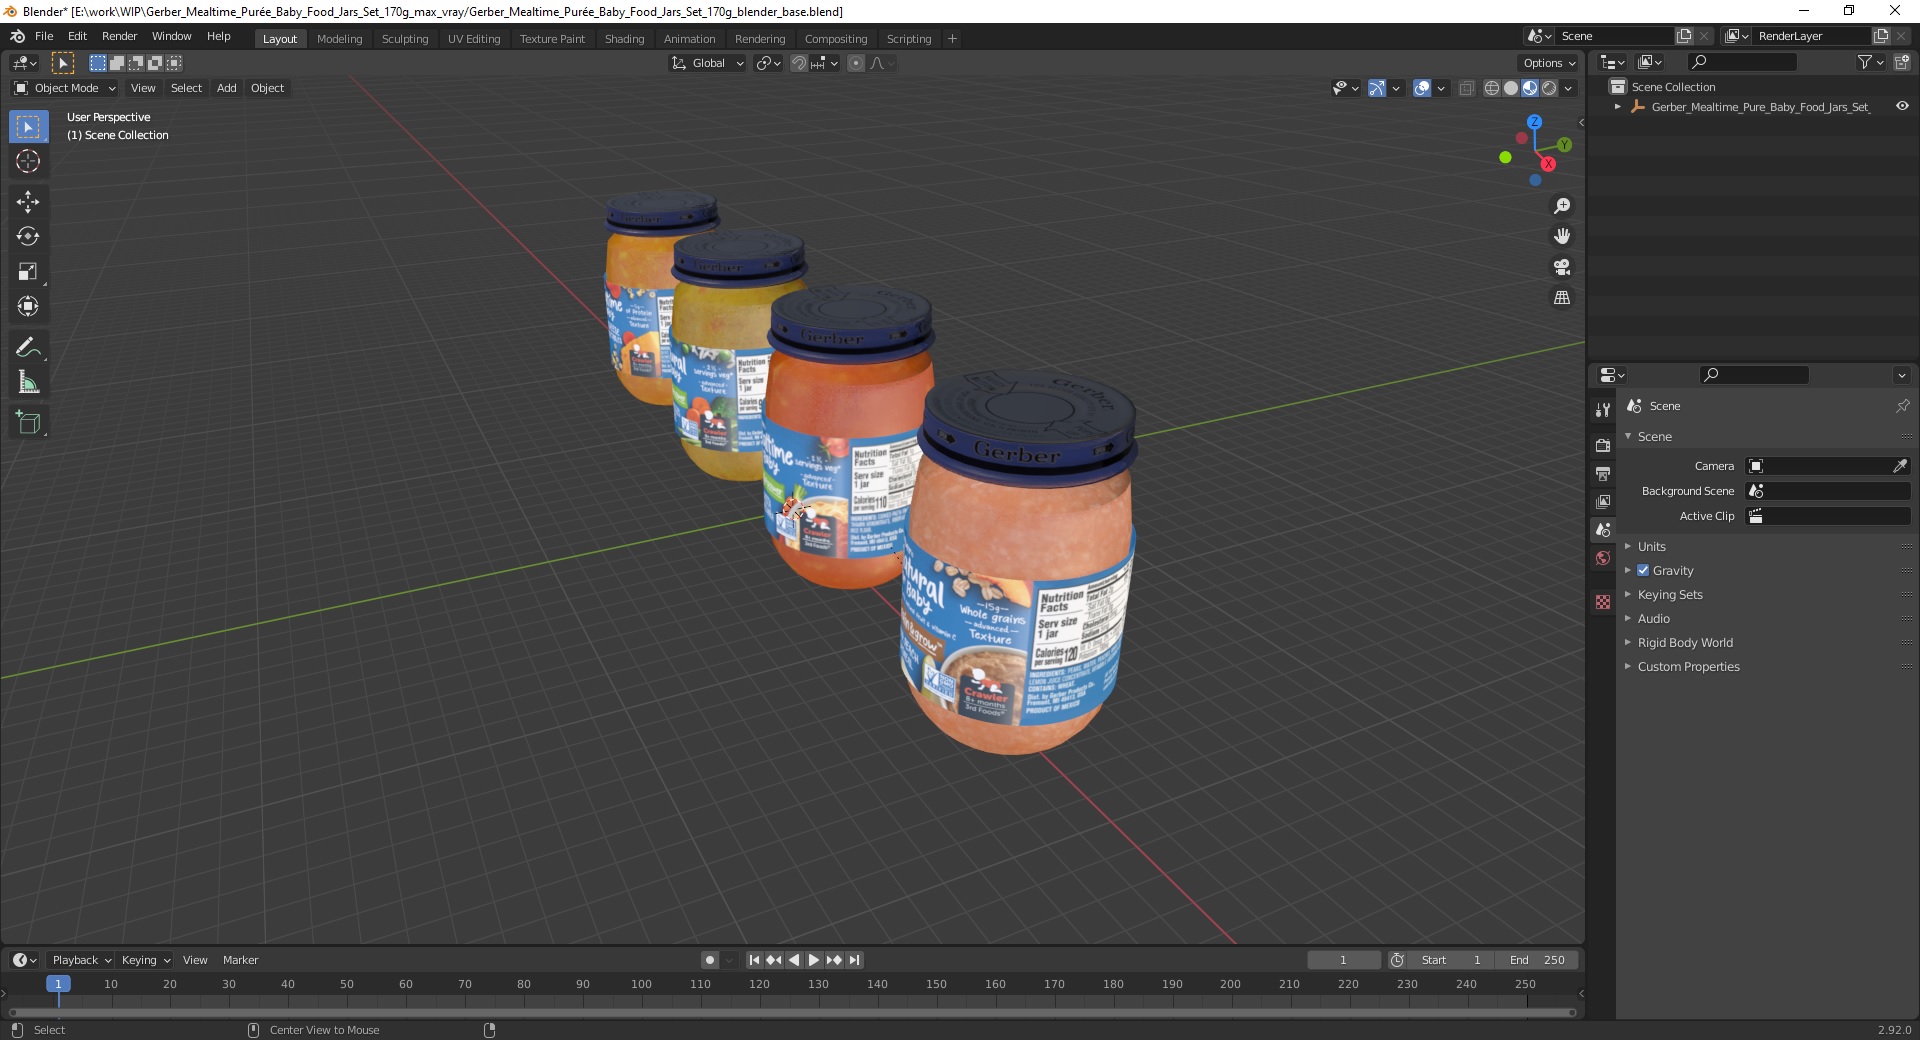Click the timeline playhead at frame 1
1920x1040 pixels.
pos(58,984)
